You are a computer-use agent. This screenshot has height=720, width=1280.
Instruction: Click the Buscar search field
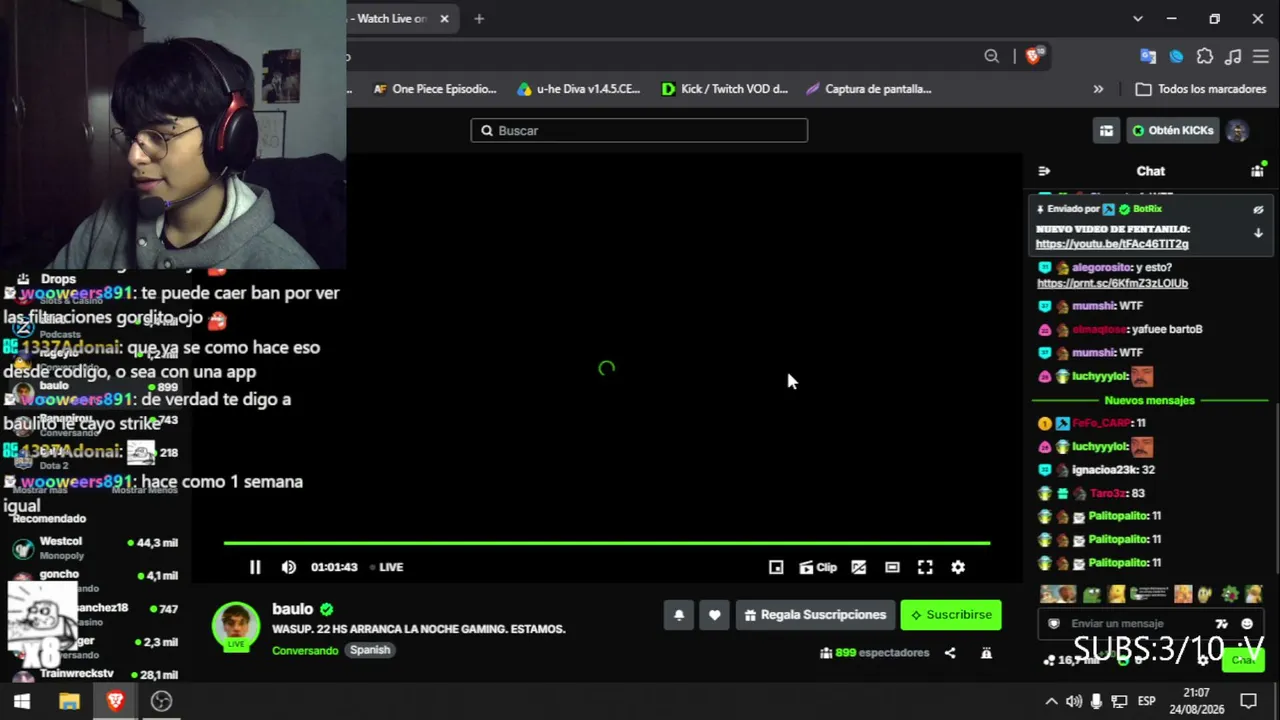tap(639, 130)
